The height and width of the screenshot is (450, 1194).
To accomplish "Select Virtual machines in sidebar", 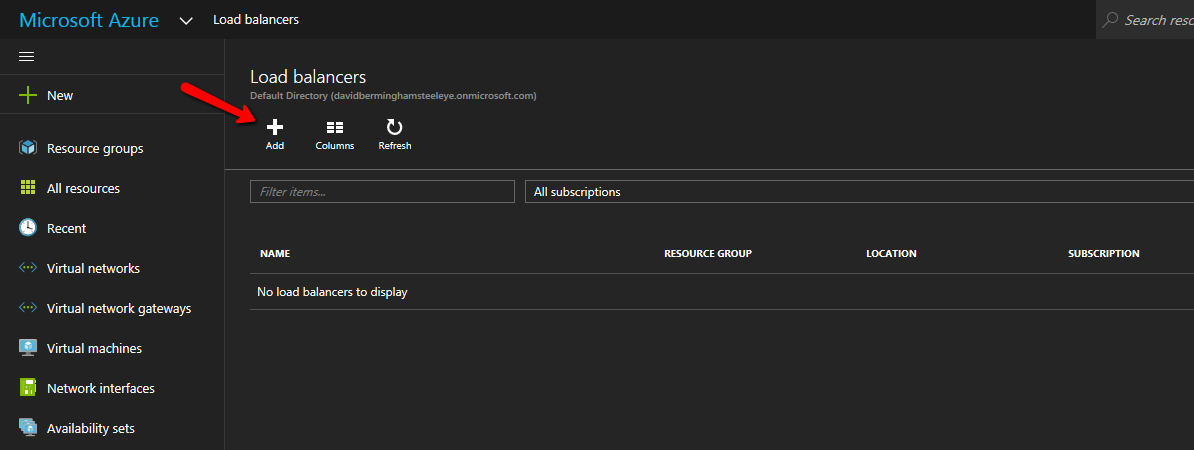I will [x=94, y=348].
